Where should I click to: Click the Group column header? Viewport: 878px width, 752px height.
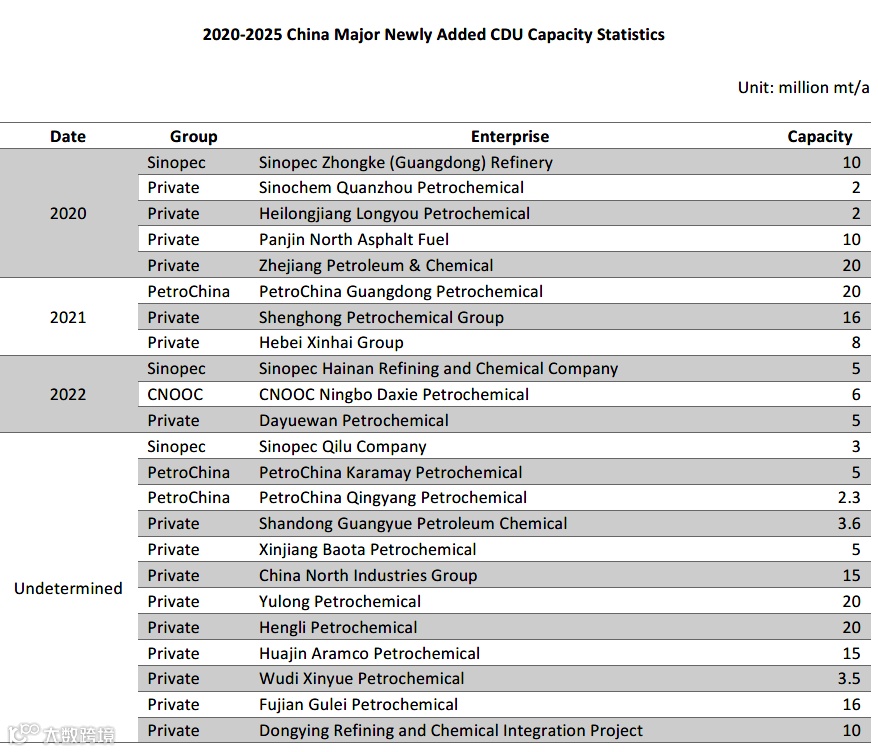point(194,137)
